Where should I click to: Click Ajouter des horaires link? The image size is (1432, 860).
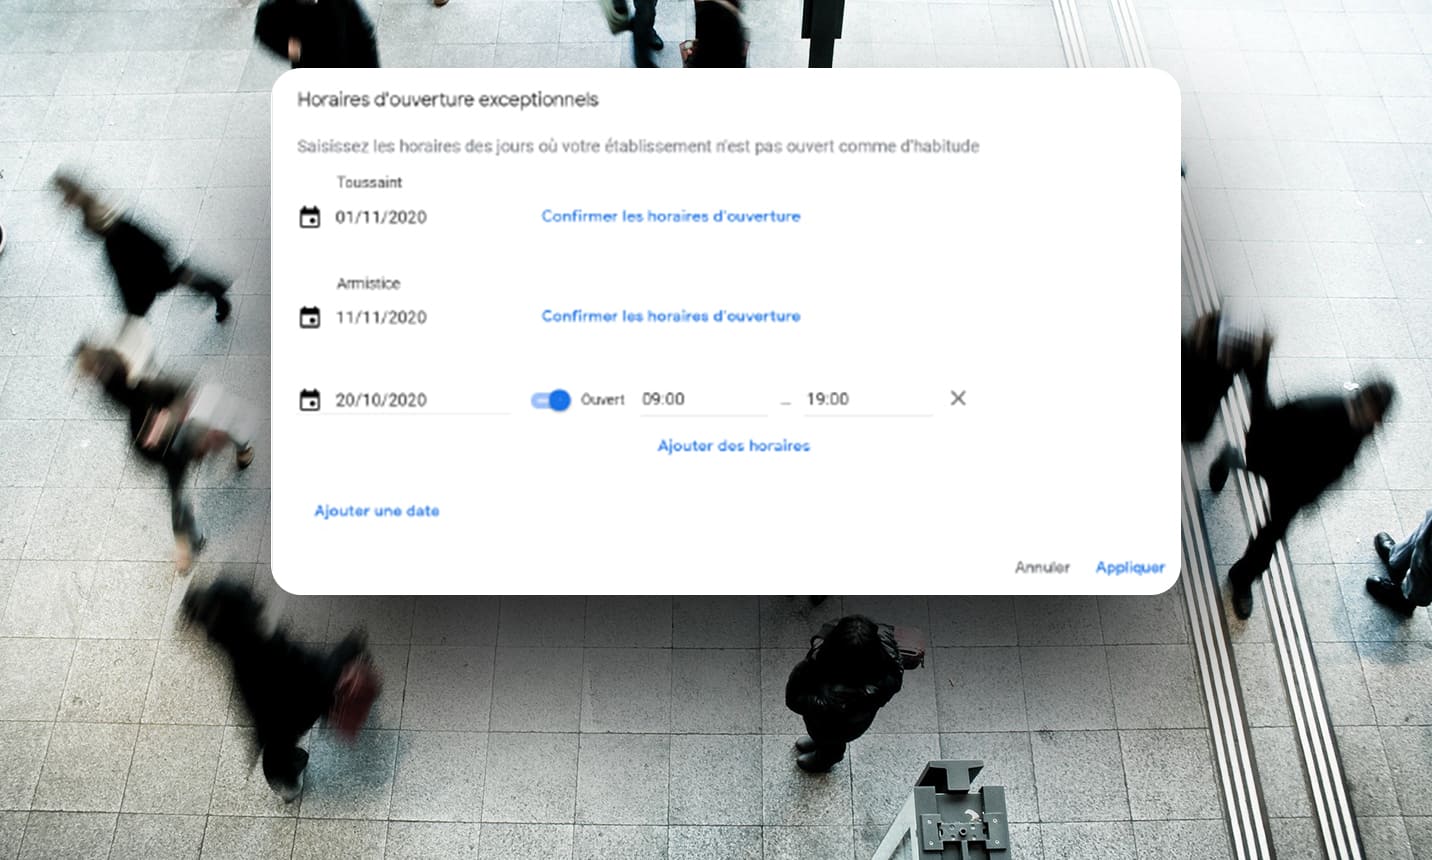734,446
